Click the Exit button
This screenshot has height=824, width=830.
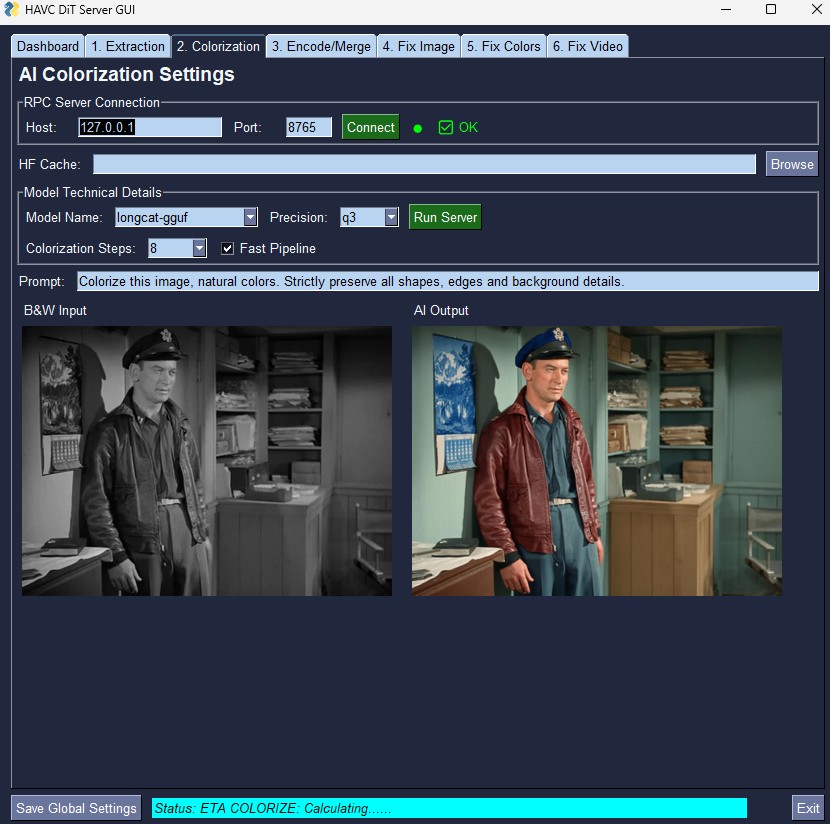808,808
